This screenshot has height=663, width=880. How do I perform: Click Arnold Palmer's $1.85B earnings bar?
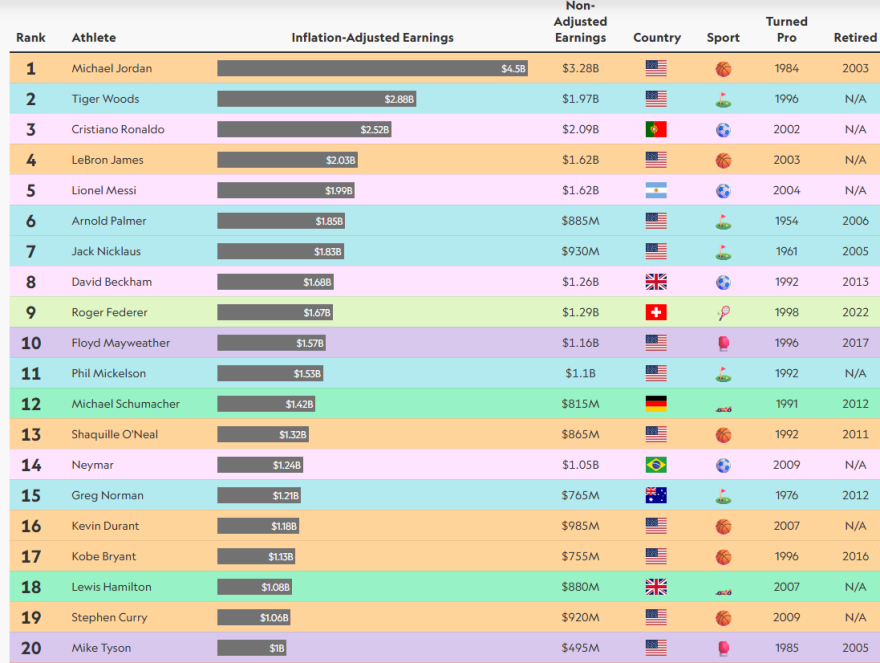pyautogui.click(x=281, y=221)
